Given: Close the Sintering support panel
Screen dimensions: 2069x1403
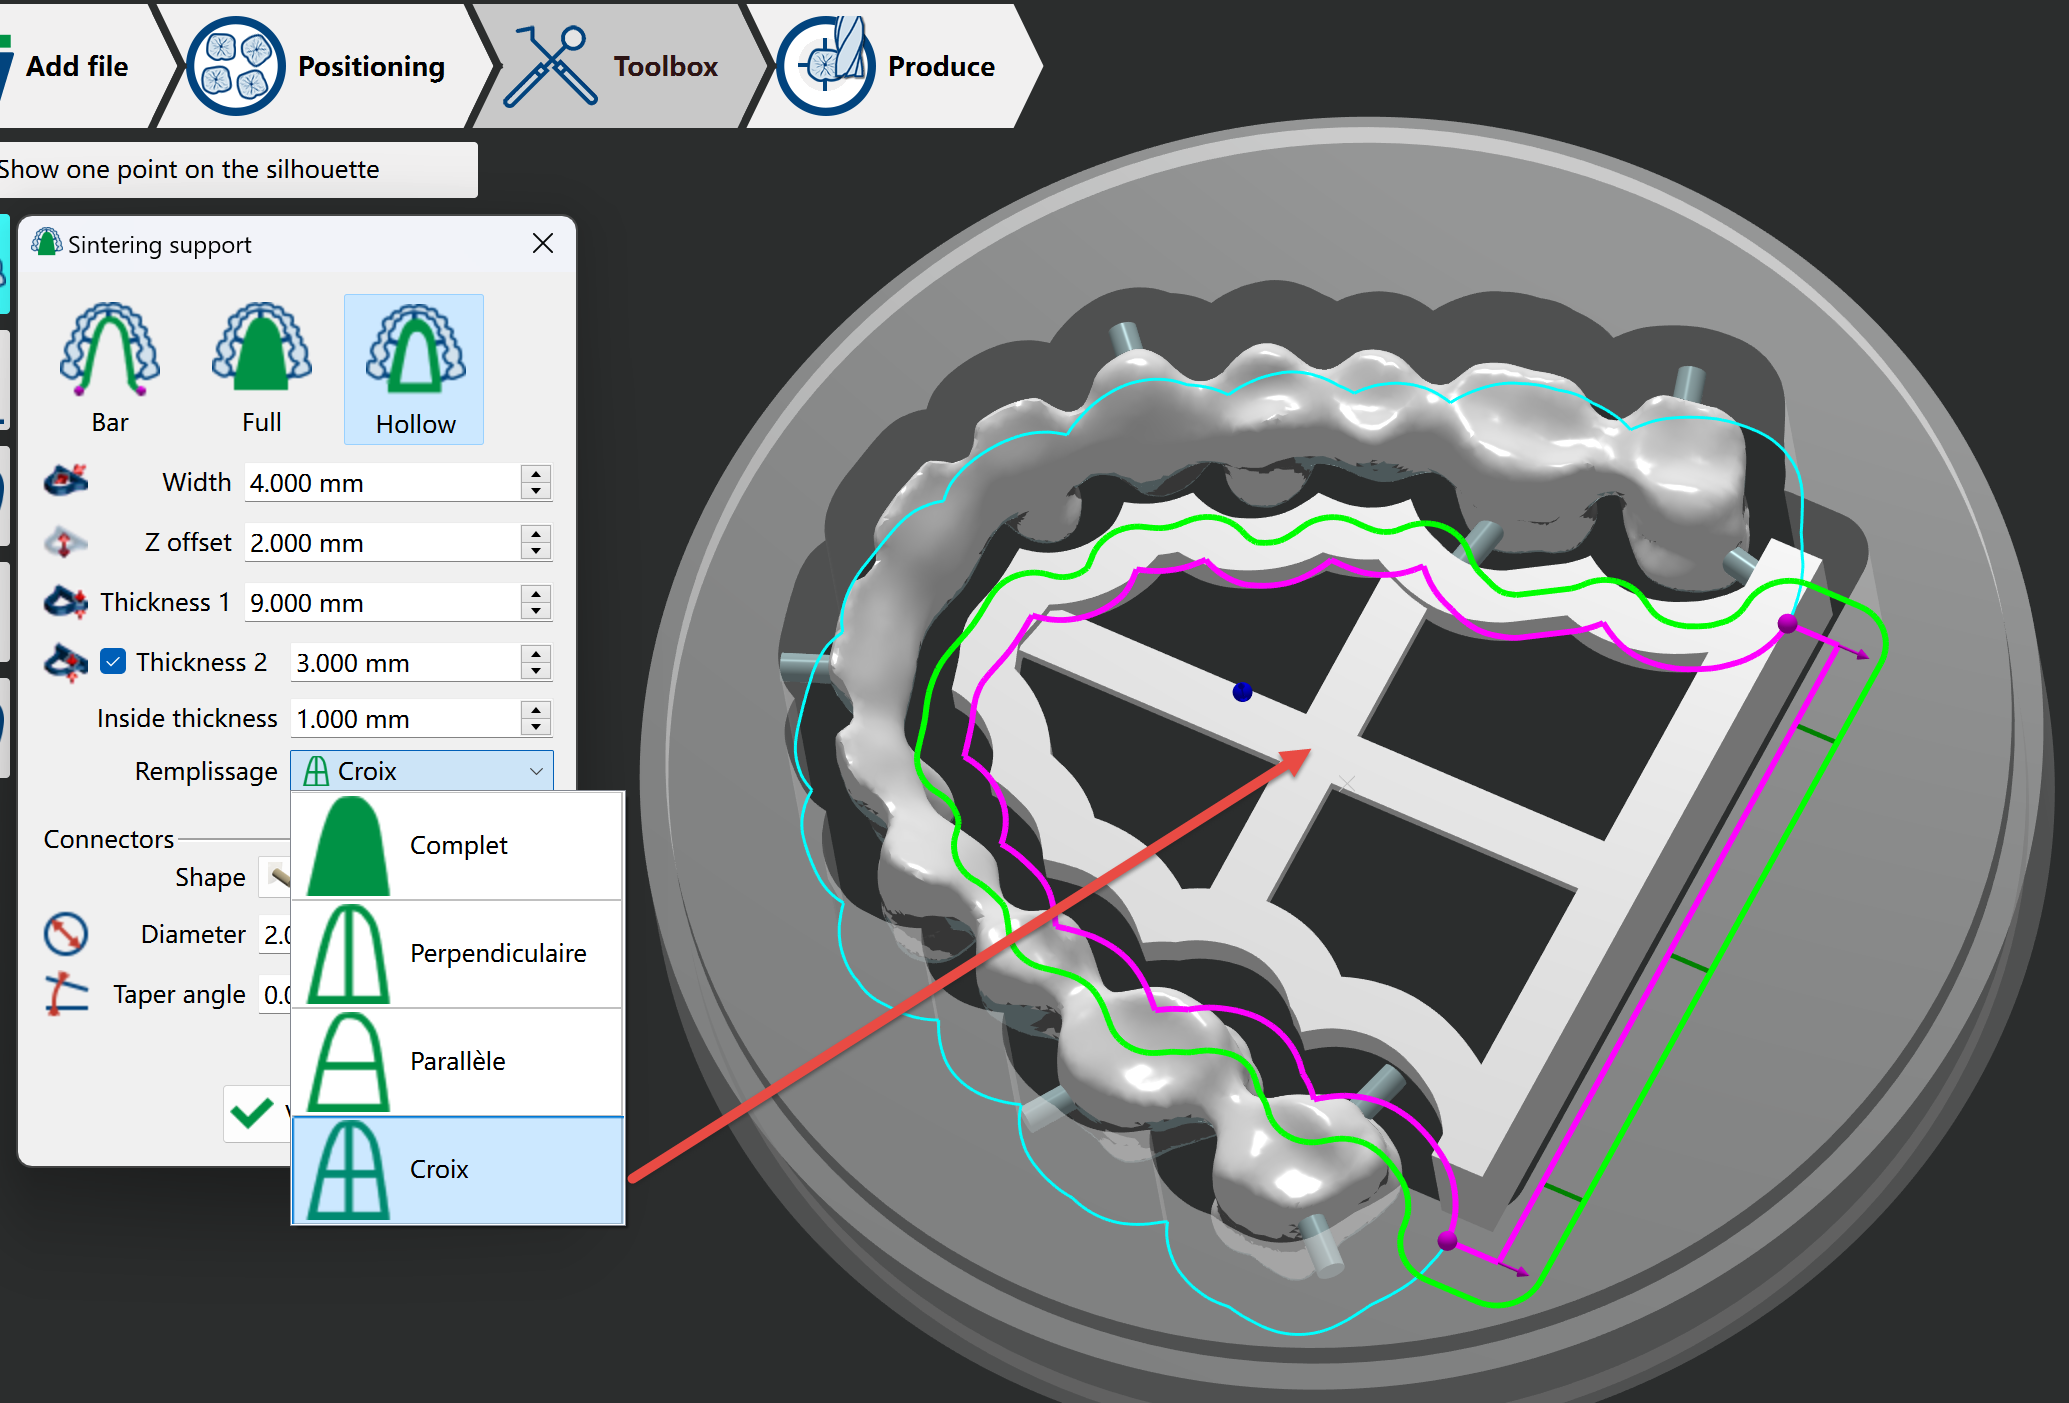Looking at the screenshot, I should 543,244.
